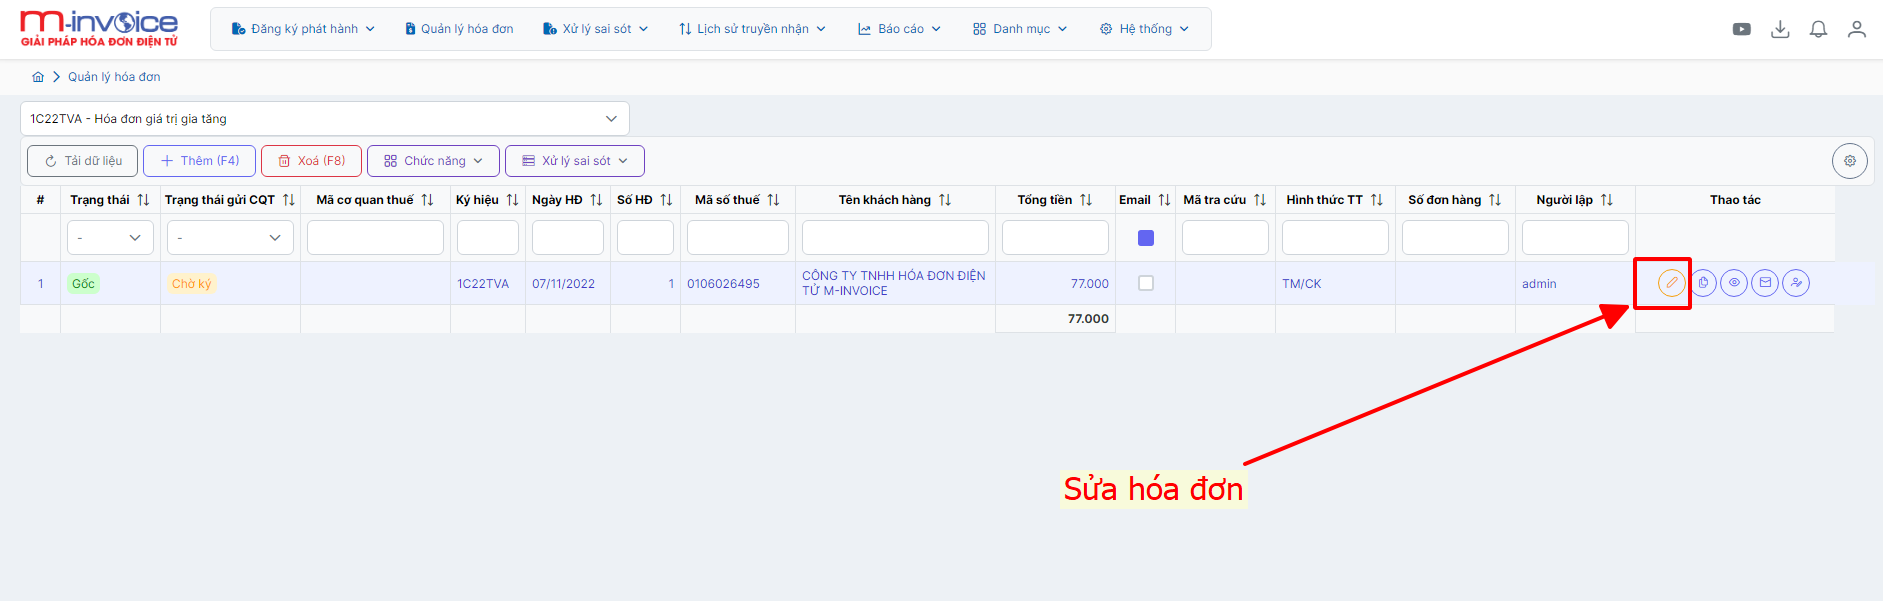Sort by Hình thức TT arrows
This screenshot has width=1883, height=601.
[x=1378, y=200]
